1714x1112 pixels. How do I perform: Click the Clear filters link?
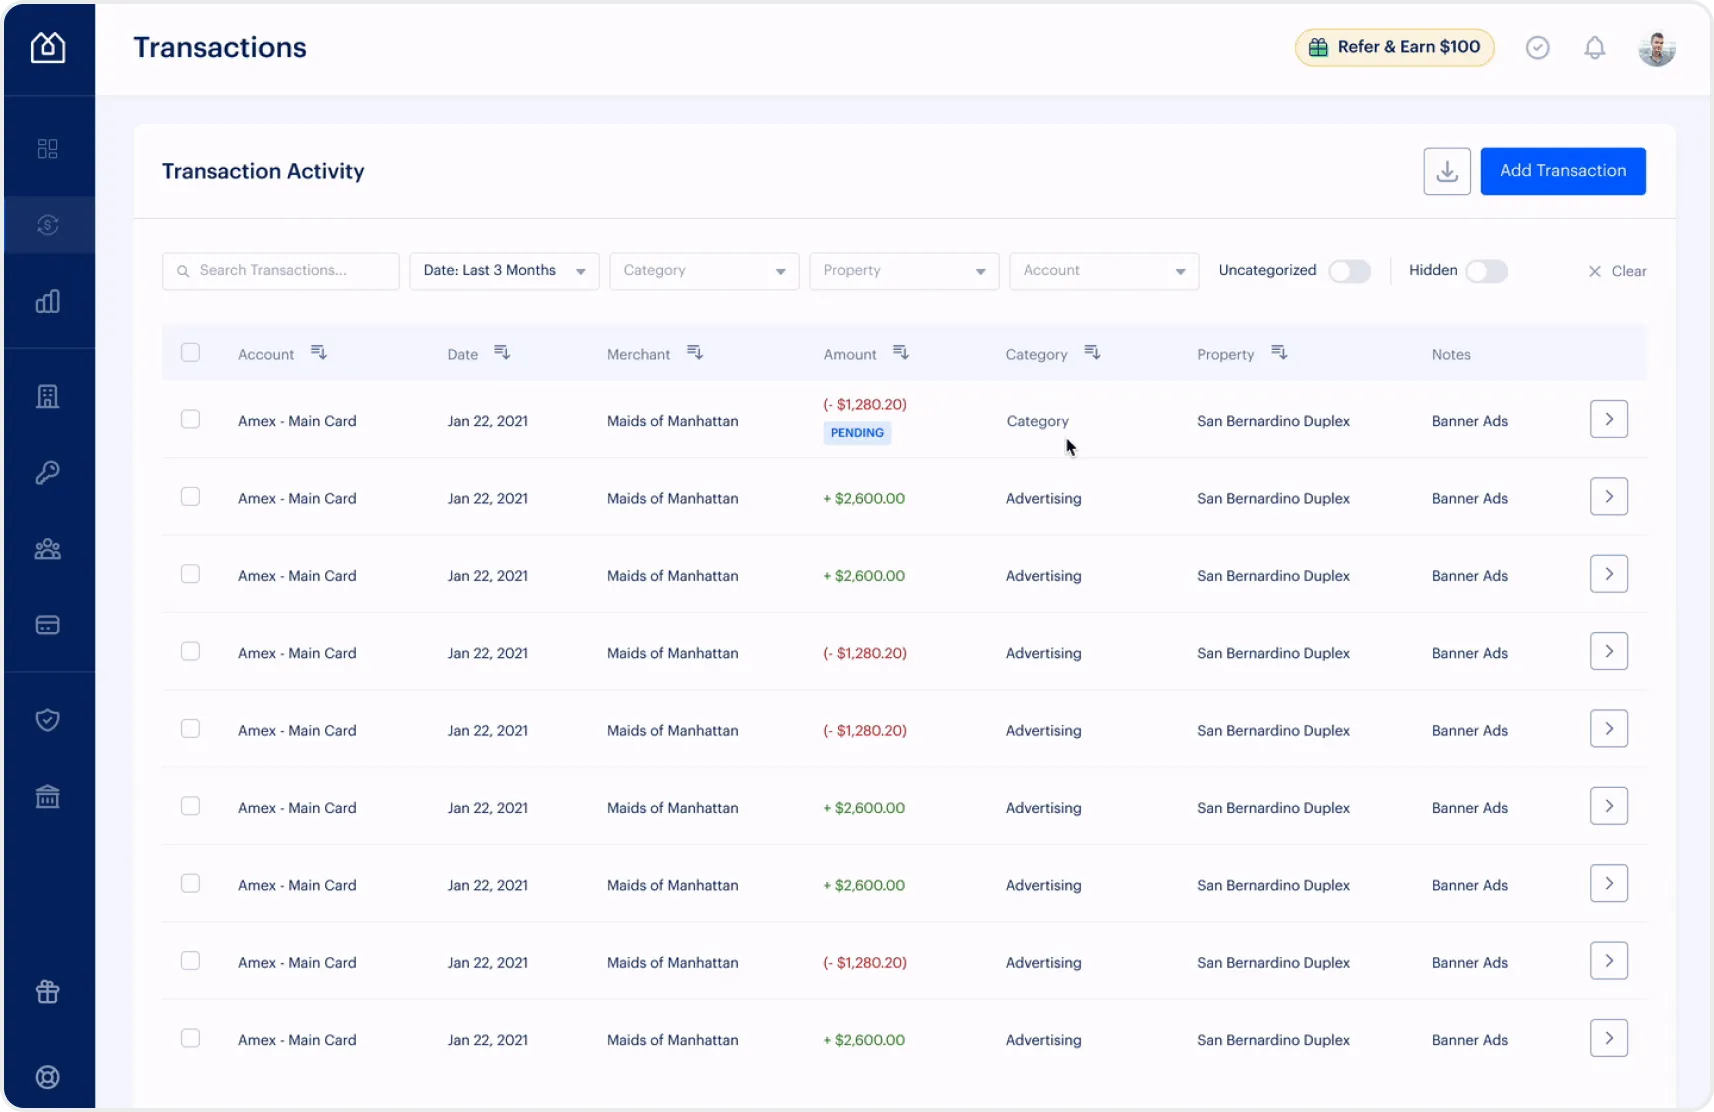(x=1628, y=271)
